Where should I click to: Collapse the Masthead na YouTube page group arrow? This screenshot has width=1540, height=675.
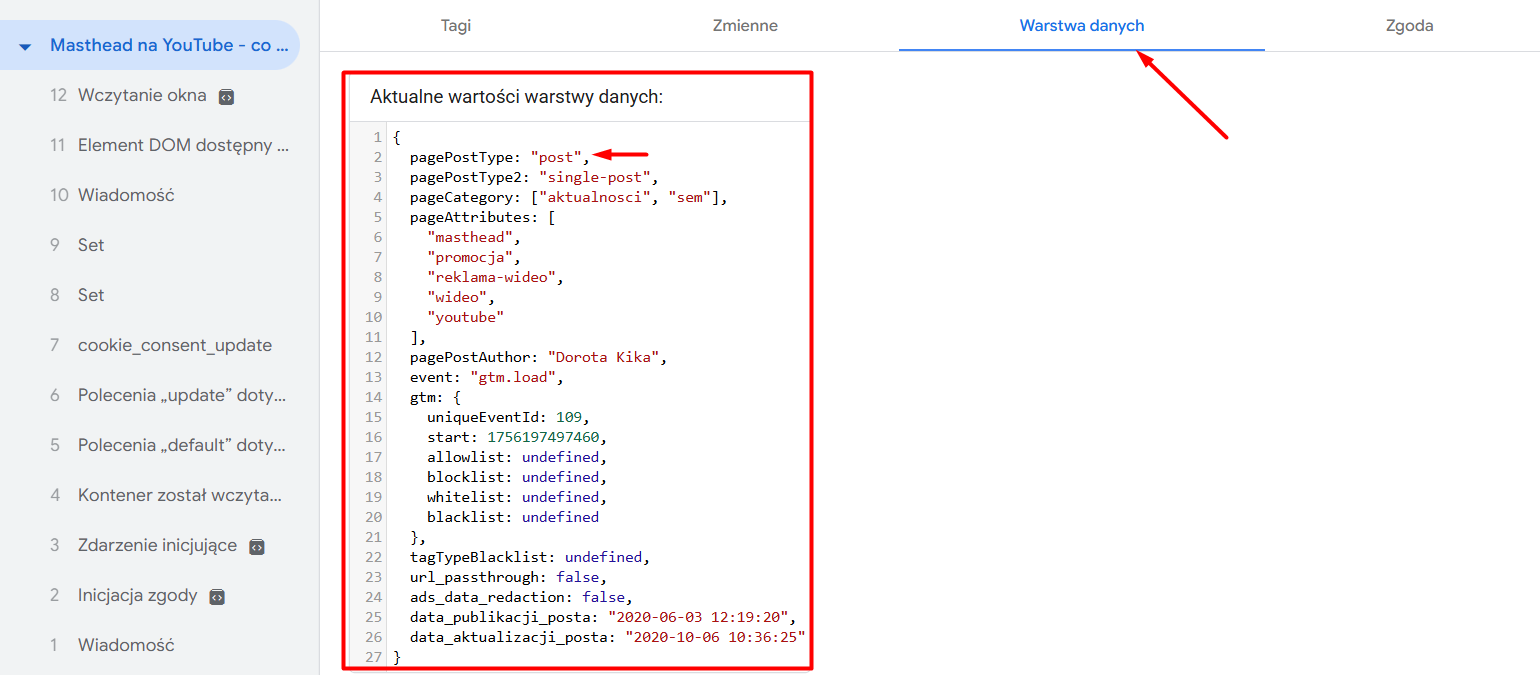(25, 46)
